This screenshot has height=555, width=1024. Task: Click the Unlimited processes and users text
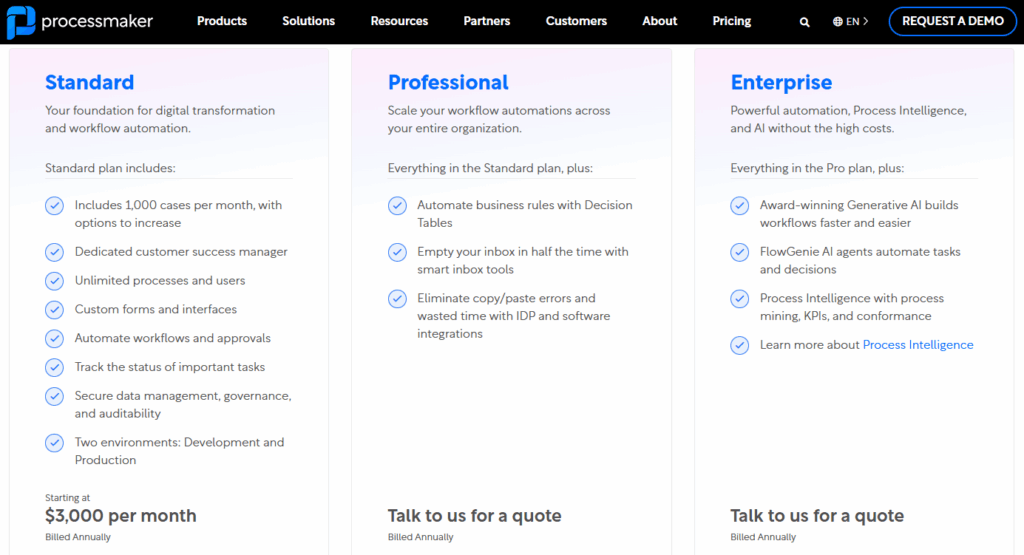[x=160, y=280]
